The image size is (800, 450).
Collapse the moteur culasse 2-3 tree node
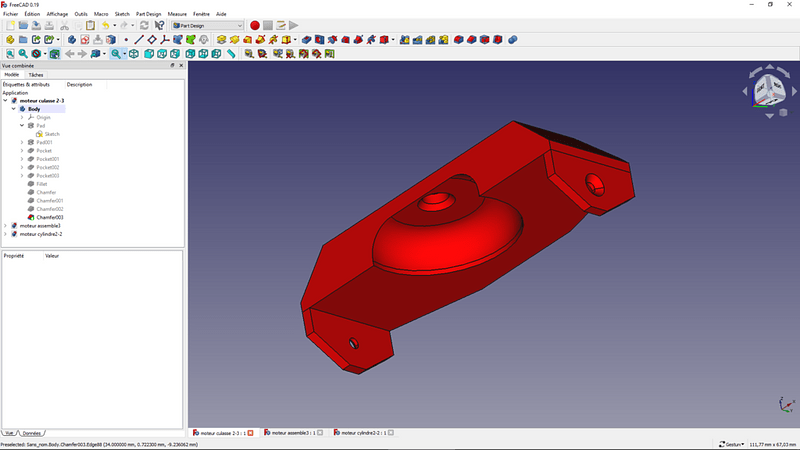pos(6,101)
